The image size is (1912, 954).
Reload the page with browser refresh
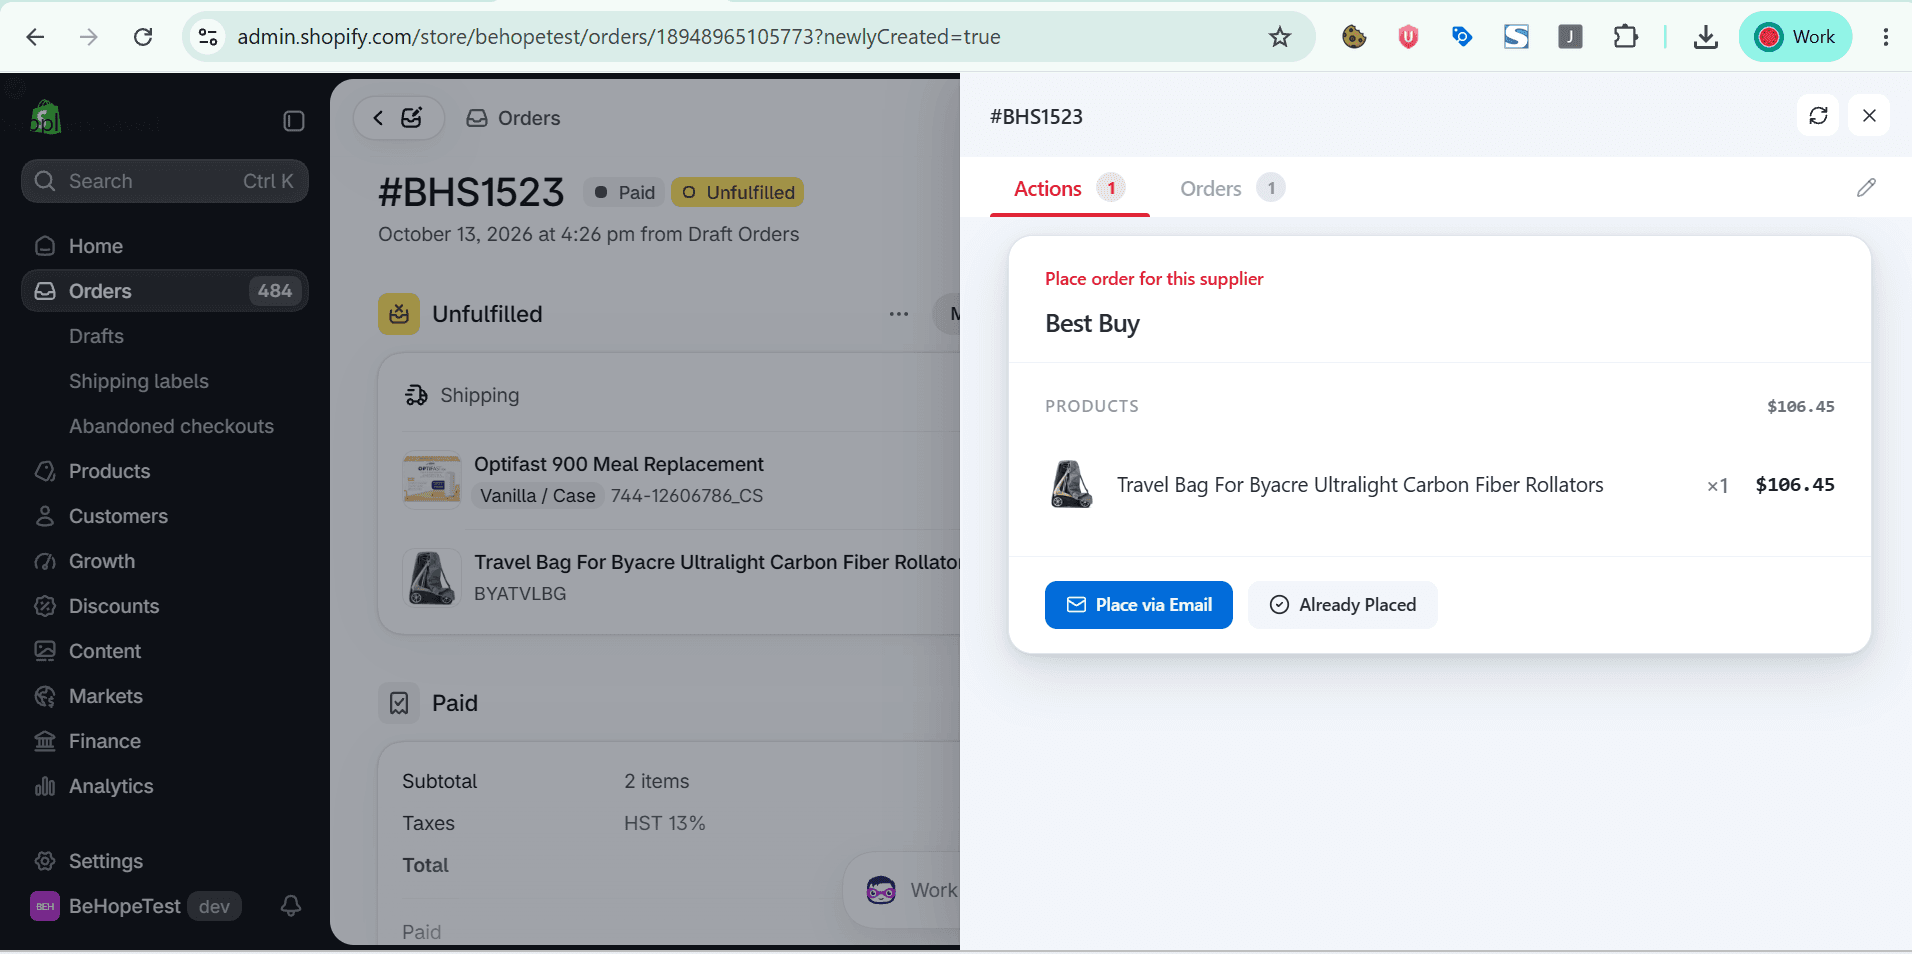click(143, 37)
